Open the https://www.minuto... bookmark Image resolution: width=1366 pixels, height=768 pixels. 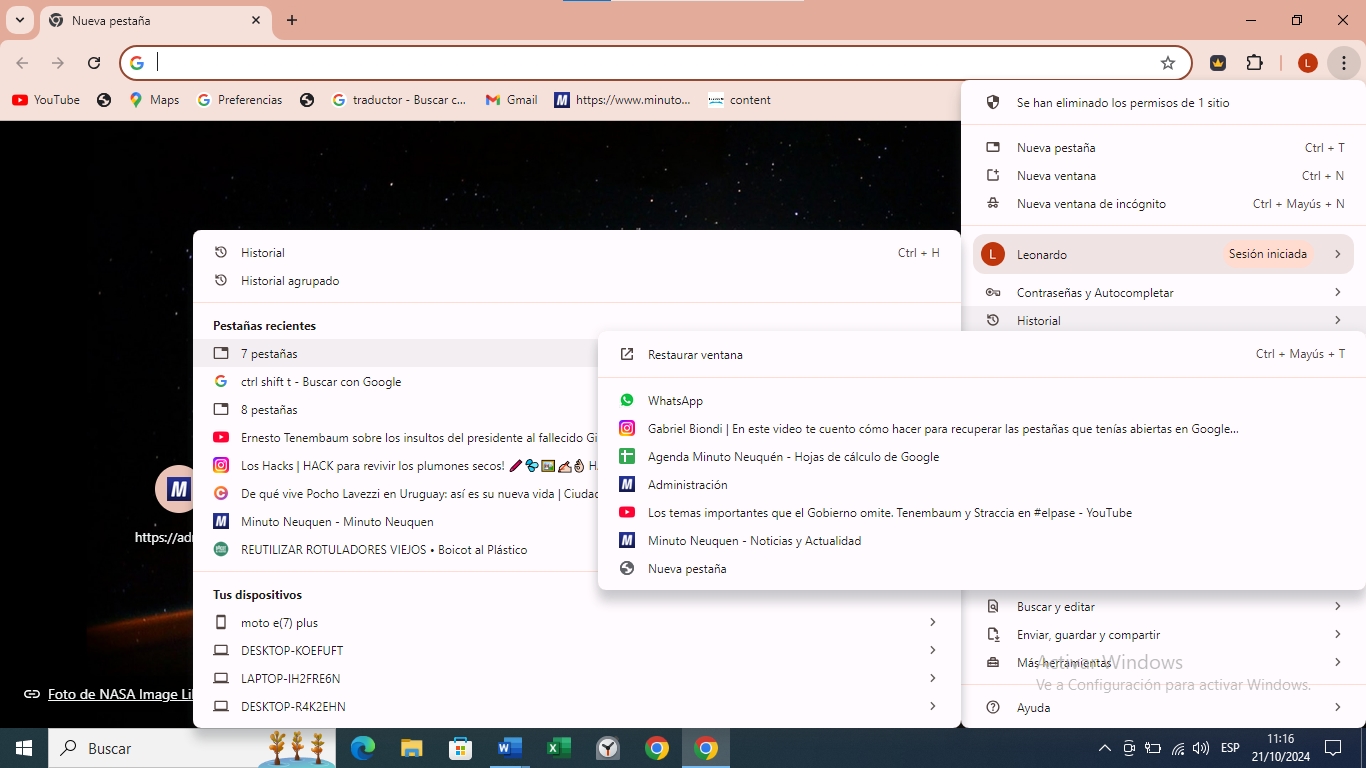click(x=623, y=100)
